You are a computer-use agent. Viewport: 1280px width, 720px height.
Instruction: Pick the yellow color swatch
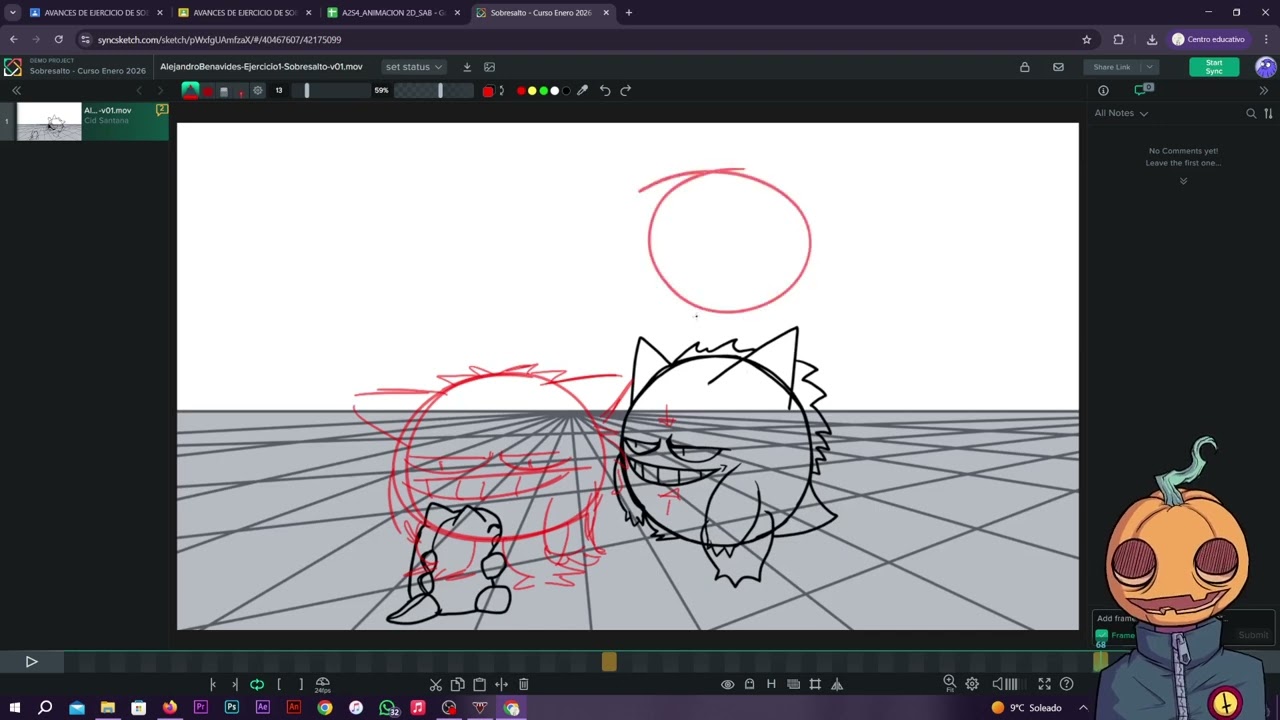532,91
